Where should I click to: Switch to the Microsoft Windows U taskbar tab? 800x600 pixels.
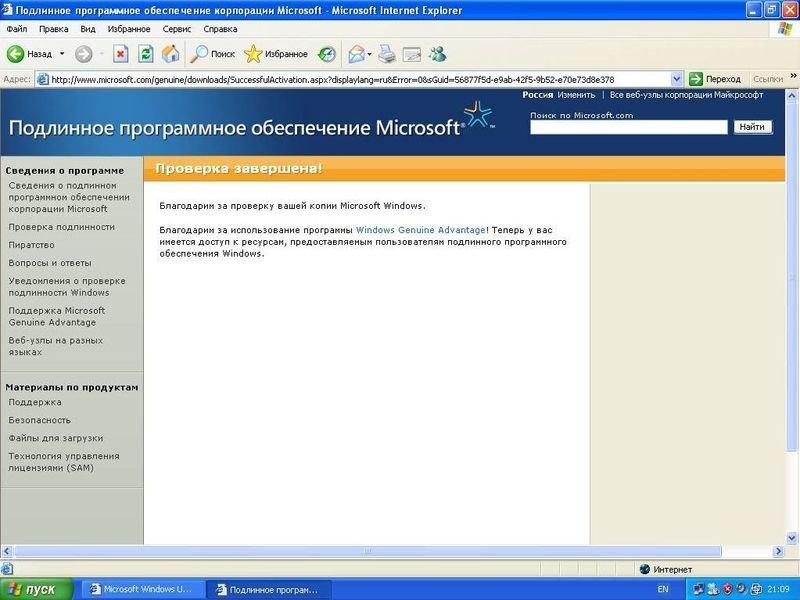click(x=140, y=589)
